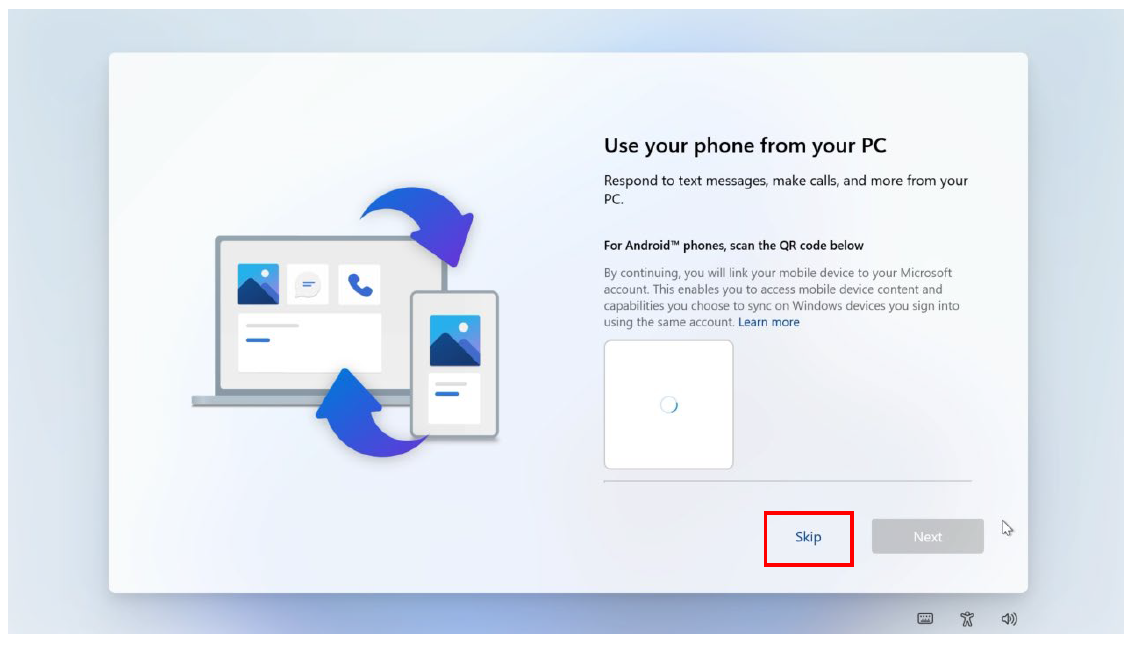Click the phone call icon on laptop illustration
Screen dimensions: 1132x646
pos(360,284)
